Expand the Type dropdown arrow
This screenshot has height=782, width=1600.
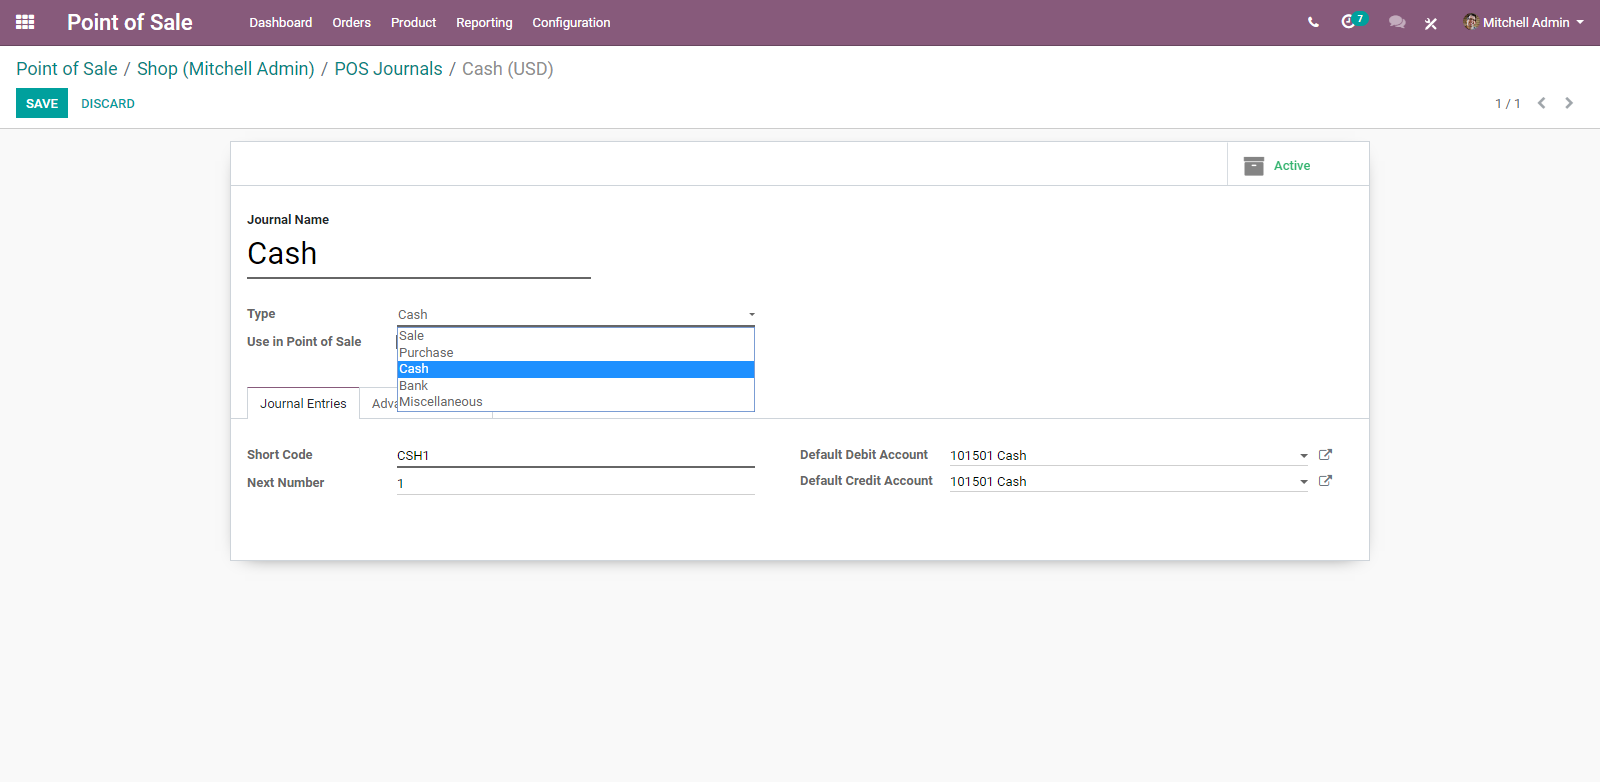click(x=752, y=315)
